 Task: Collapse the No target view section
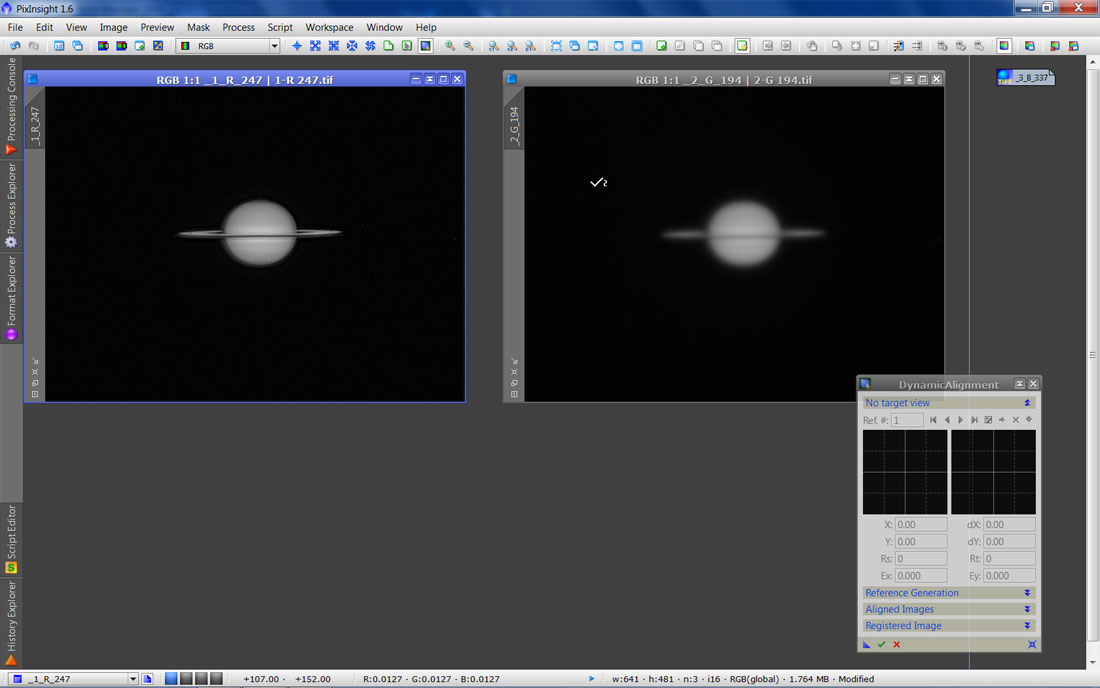pos(1027,403)
